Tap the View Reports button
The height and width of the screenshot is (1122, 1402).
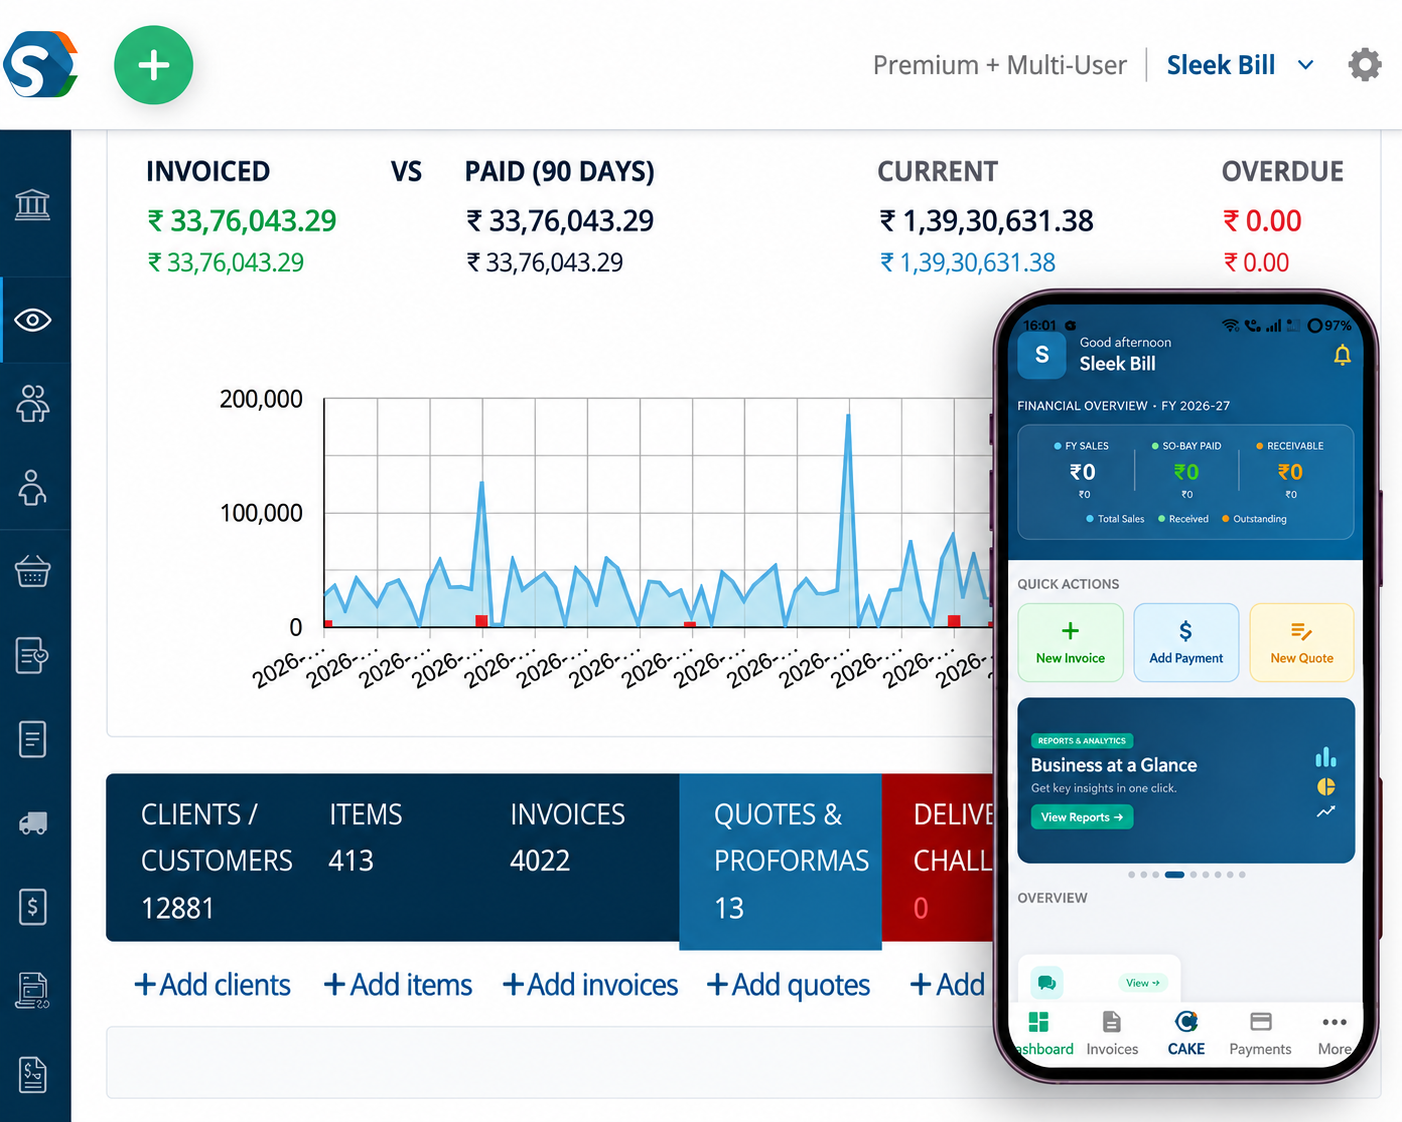coord(1081,817)
